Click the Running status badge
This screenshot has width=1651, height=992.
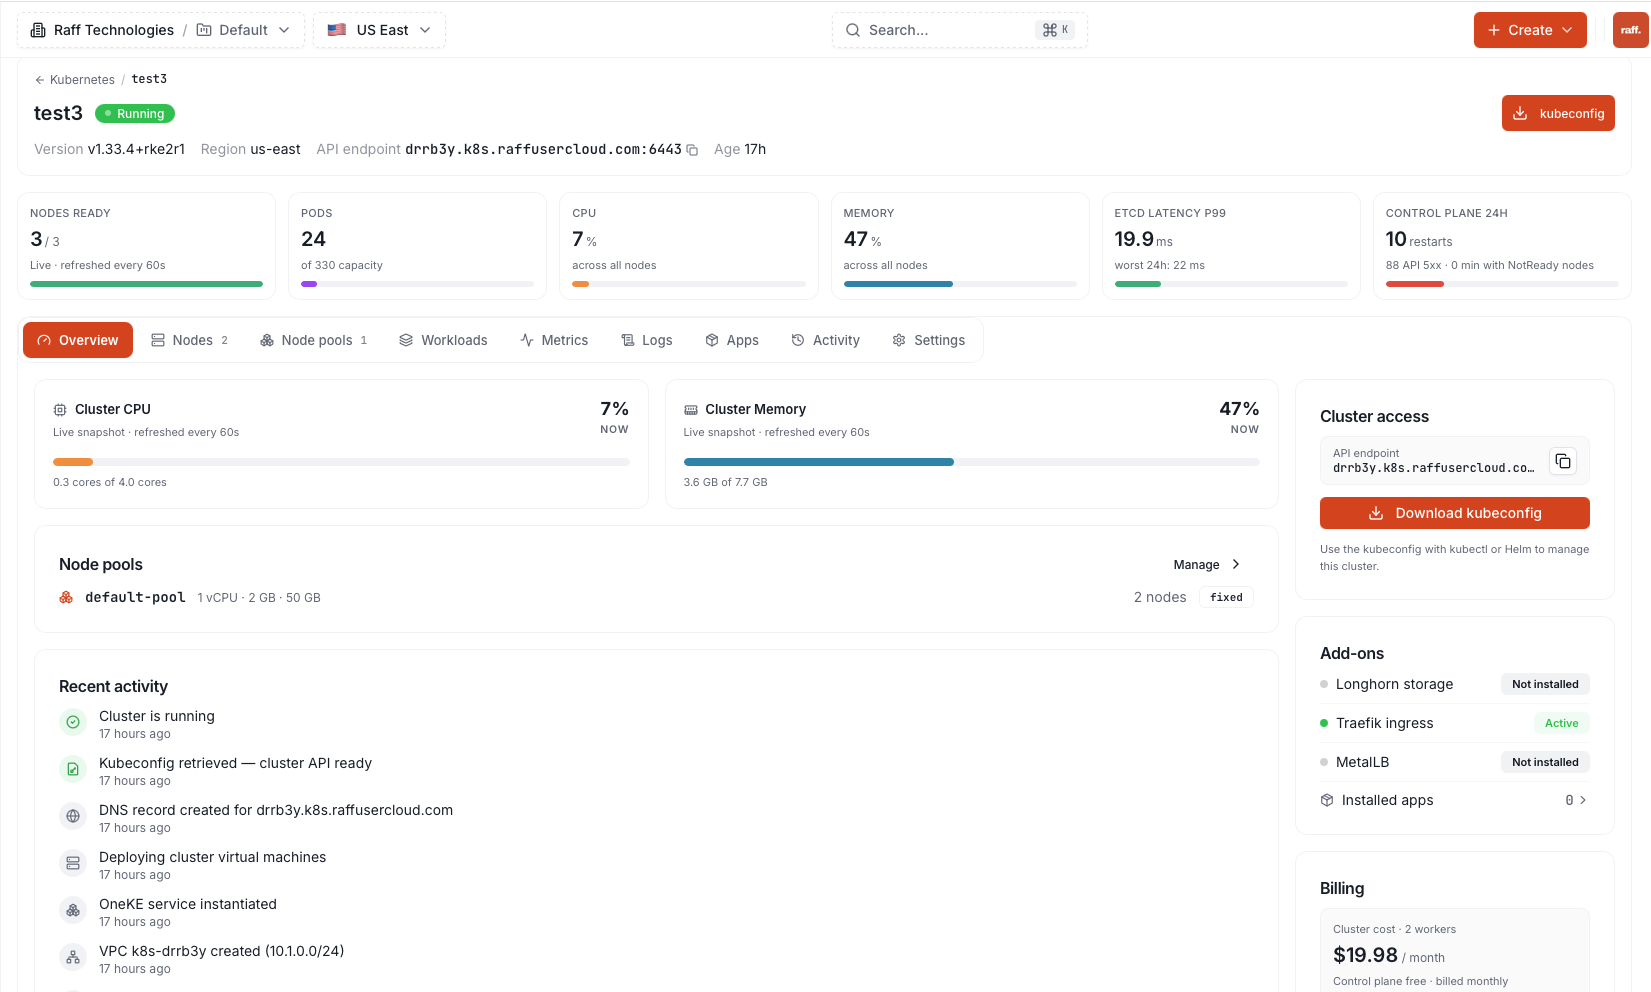tap(135, 114)
